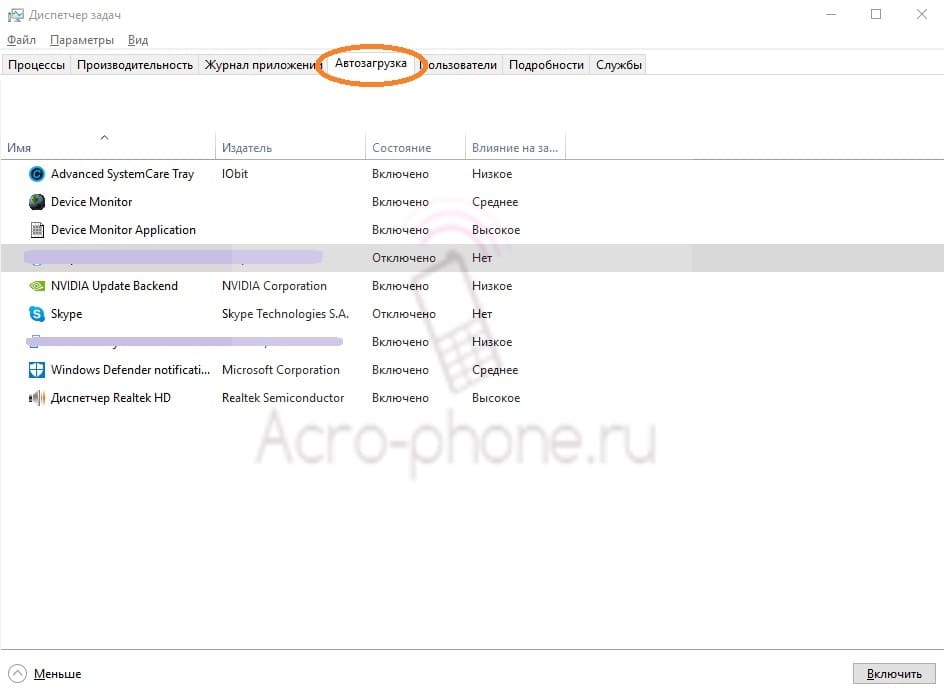This screenshot has width=944, height=696.
Task: Select the Device Monitor Application entry name
Action: (123, 230)
